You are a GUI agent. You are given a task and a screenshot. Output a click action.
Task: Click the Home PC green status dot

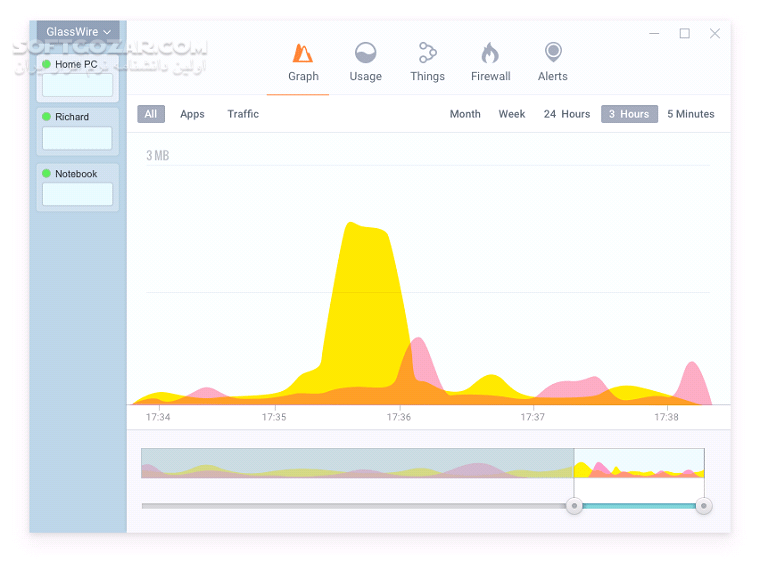point(46,64)
